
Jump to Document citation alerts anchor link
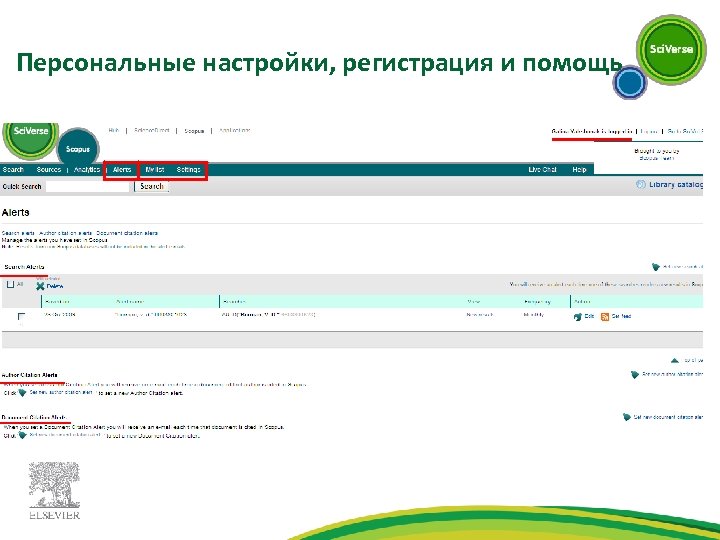pyautogui.click(x=127, y=233)
